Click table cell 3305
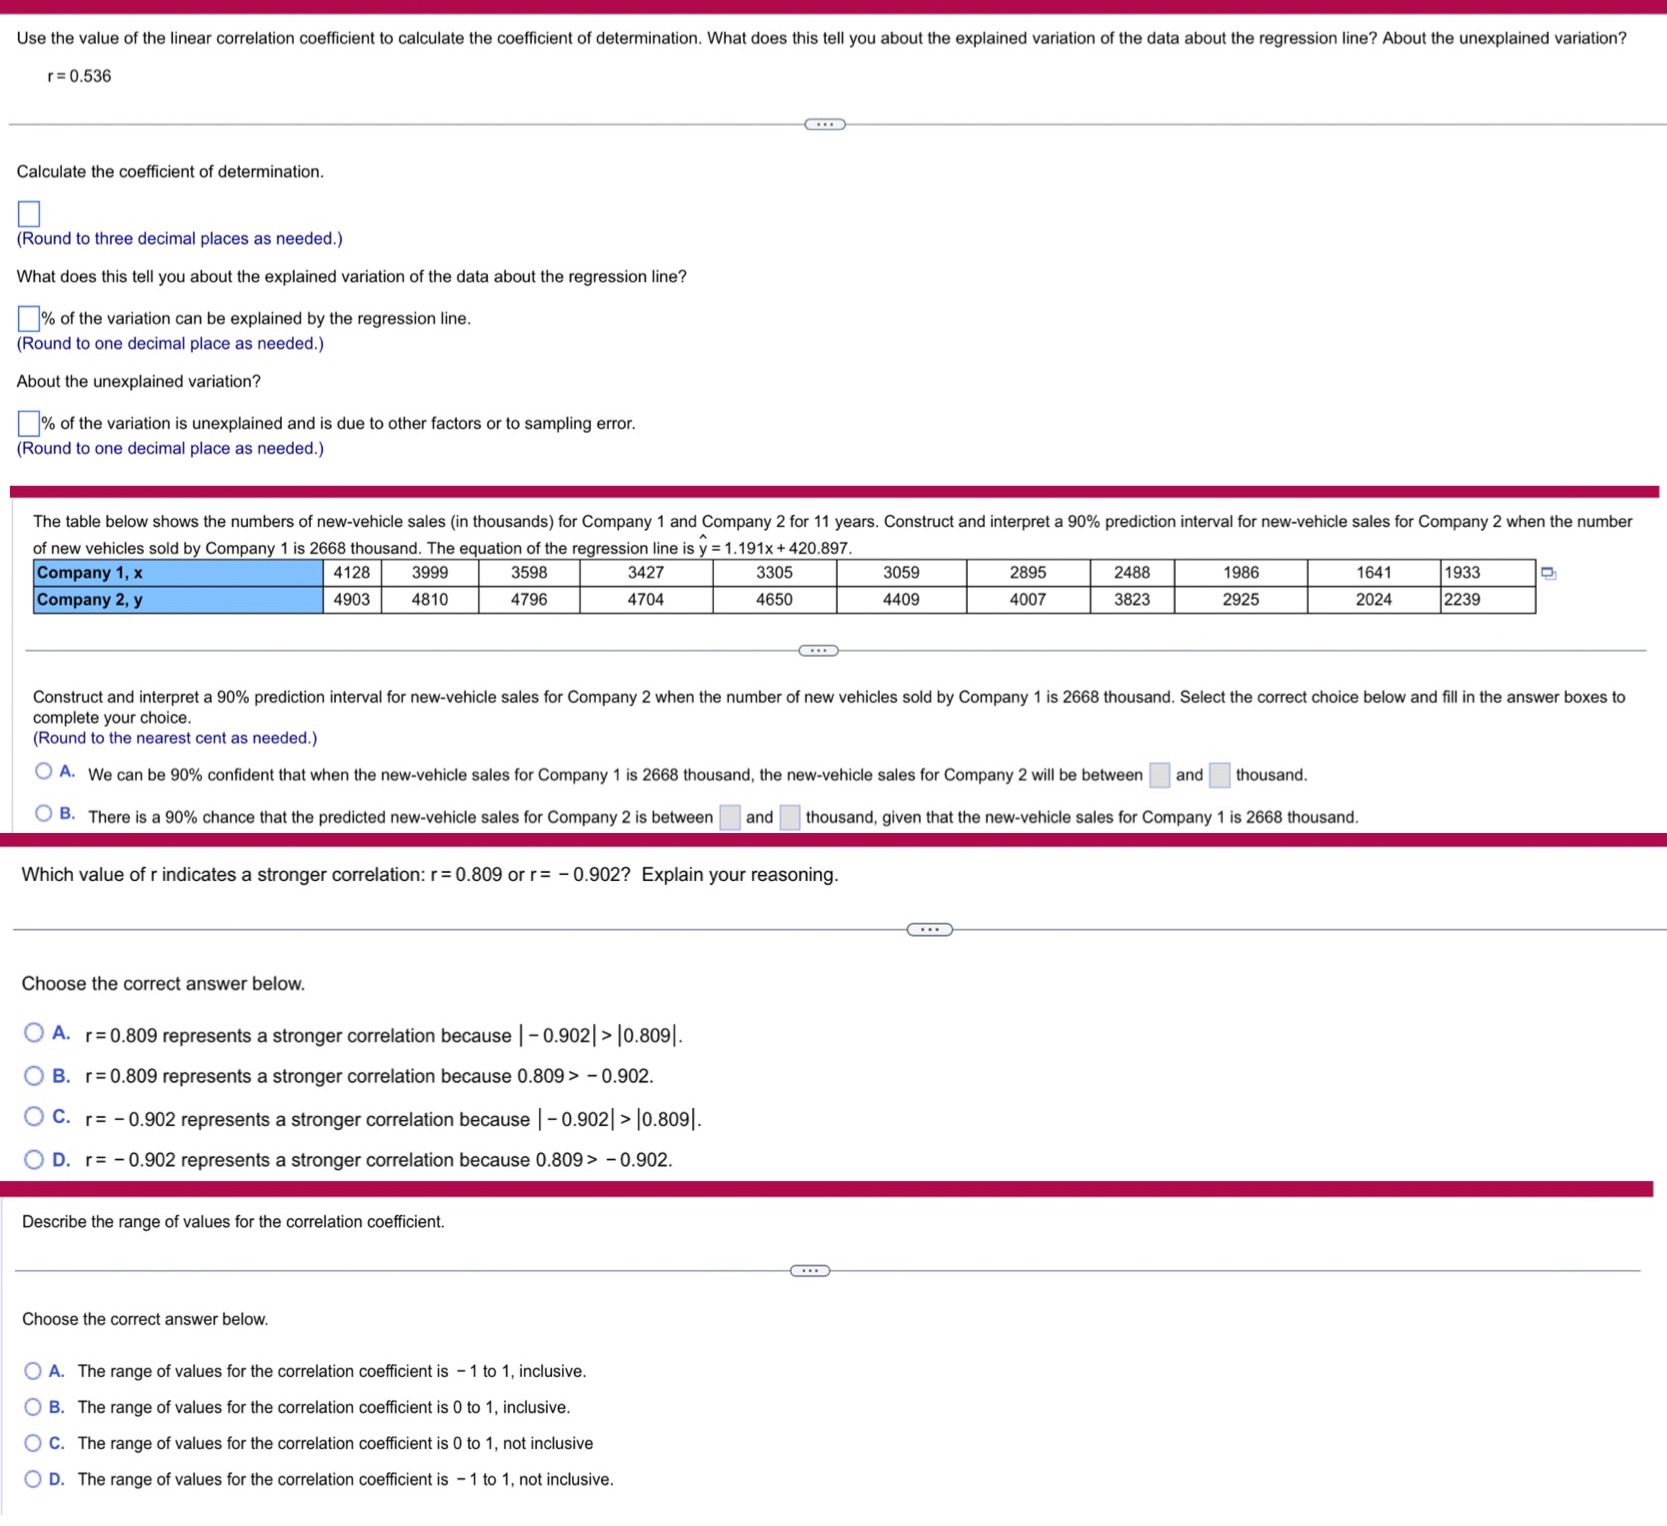 [775, 573]
